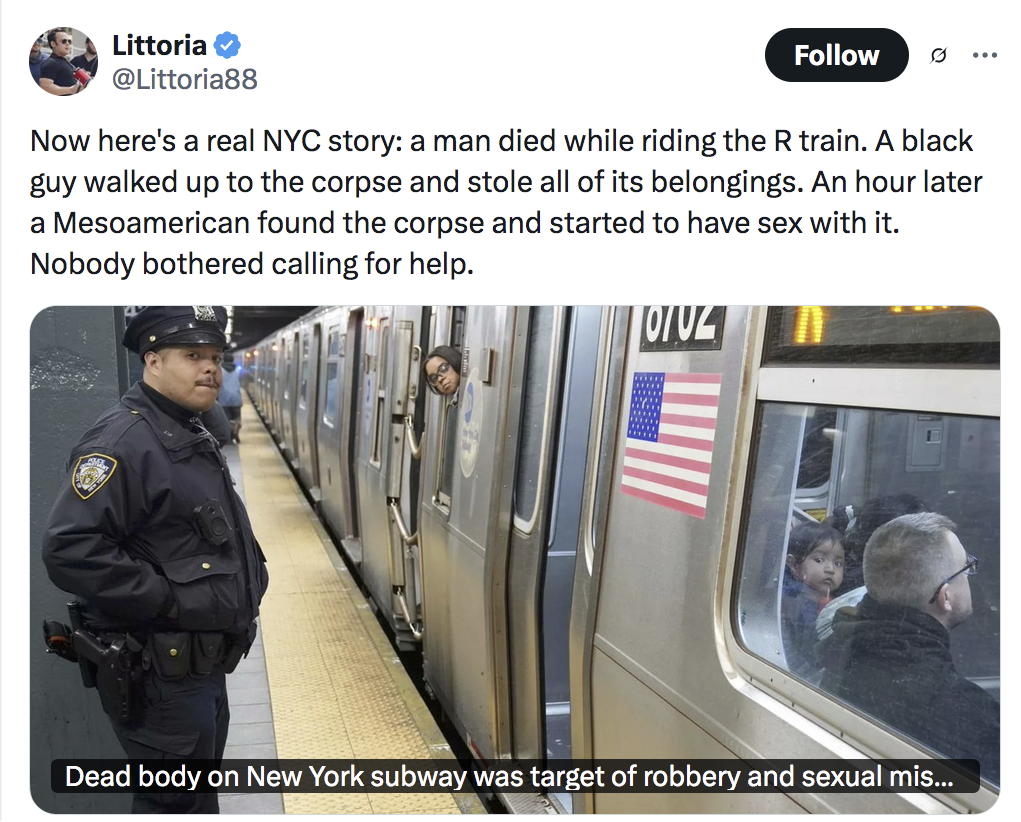Open the Littoria display name link

160,46
